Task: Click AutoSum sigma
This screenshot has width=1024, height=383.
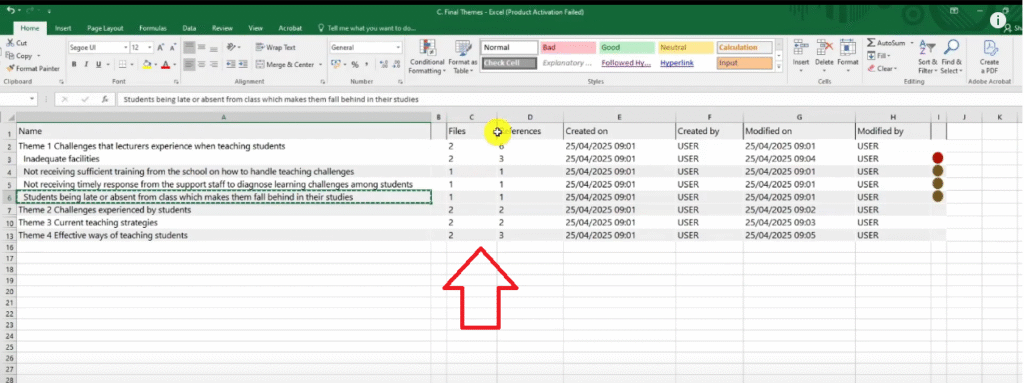Action: point(871,42)
